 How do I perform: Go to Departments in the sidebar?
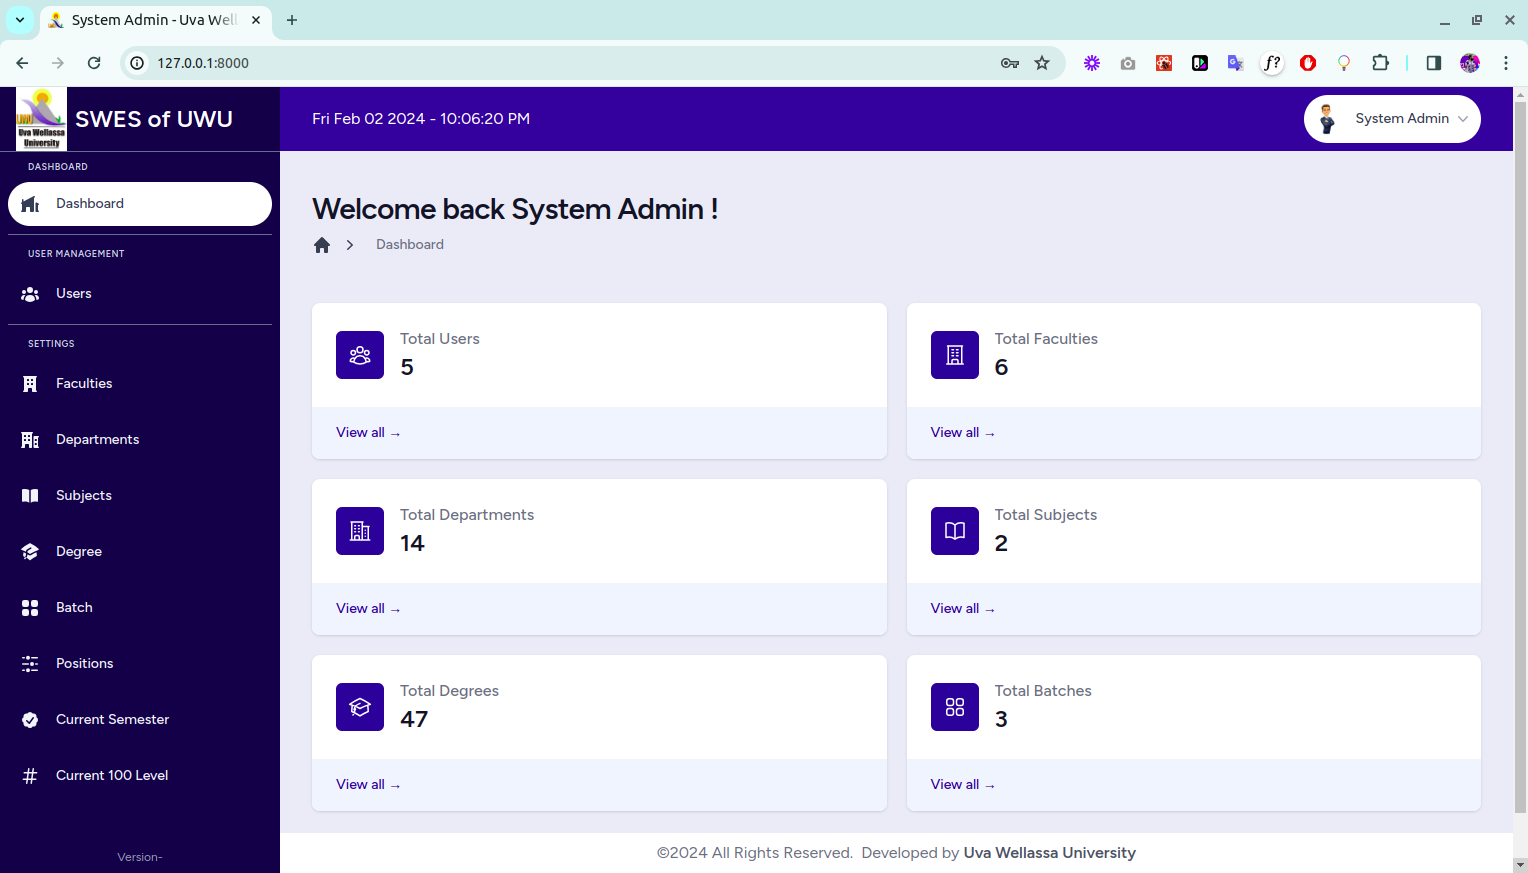tap(97, 440)
